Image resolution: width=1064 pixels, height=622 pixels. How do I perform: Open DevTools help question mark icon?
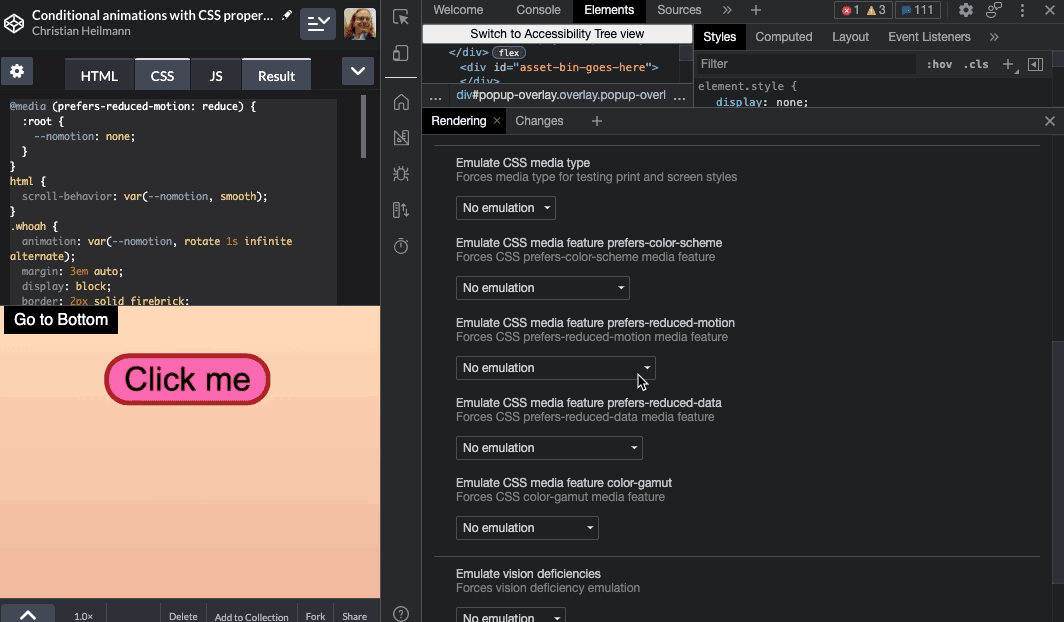click(x=401, y=614)
